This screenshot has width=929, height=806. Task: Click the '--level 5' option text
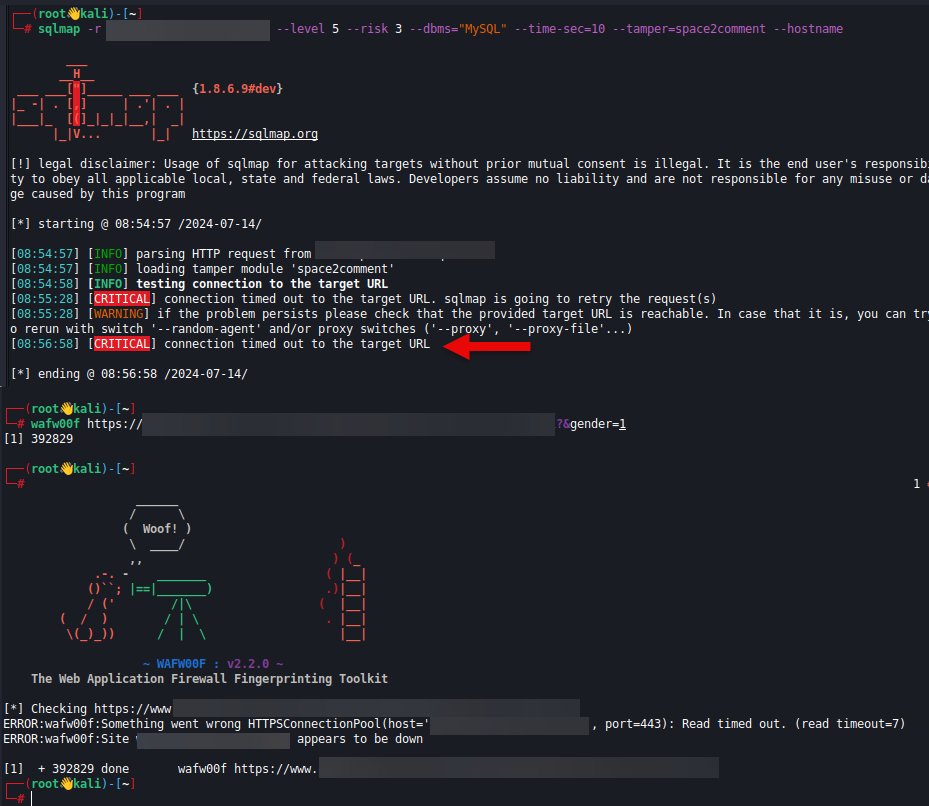click(x=308, y=28)
